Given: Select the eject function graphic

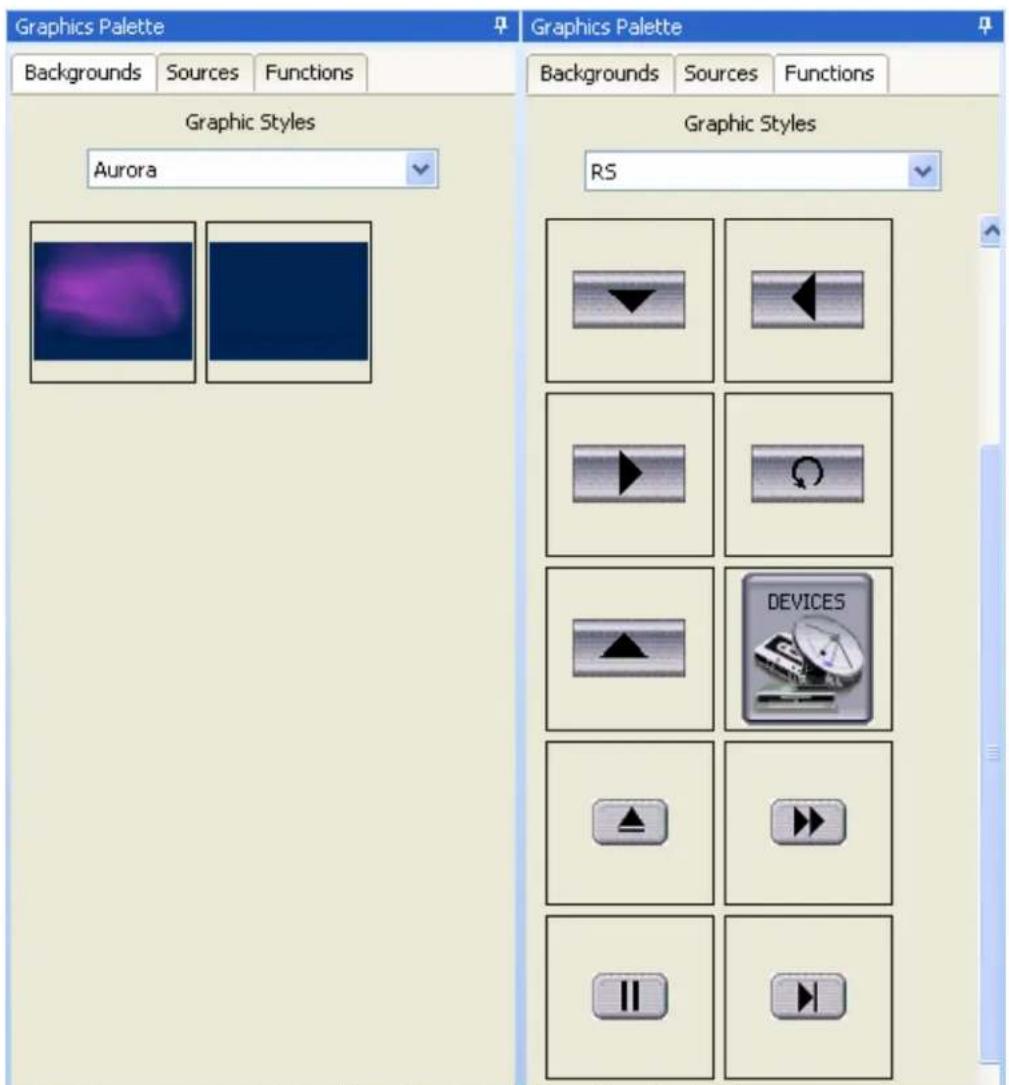Looking at the screenshot, I should pos(628,823).
